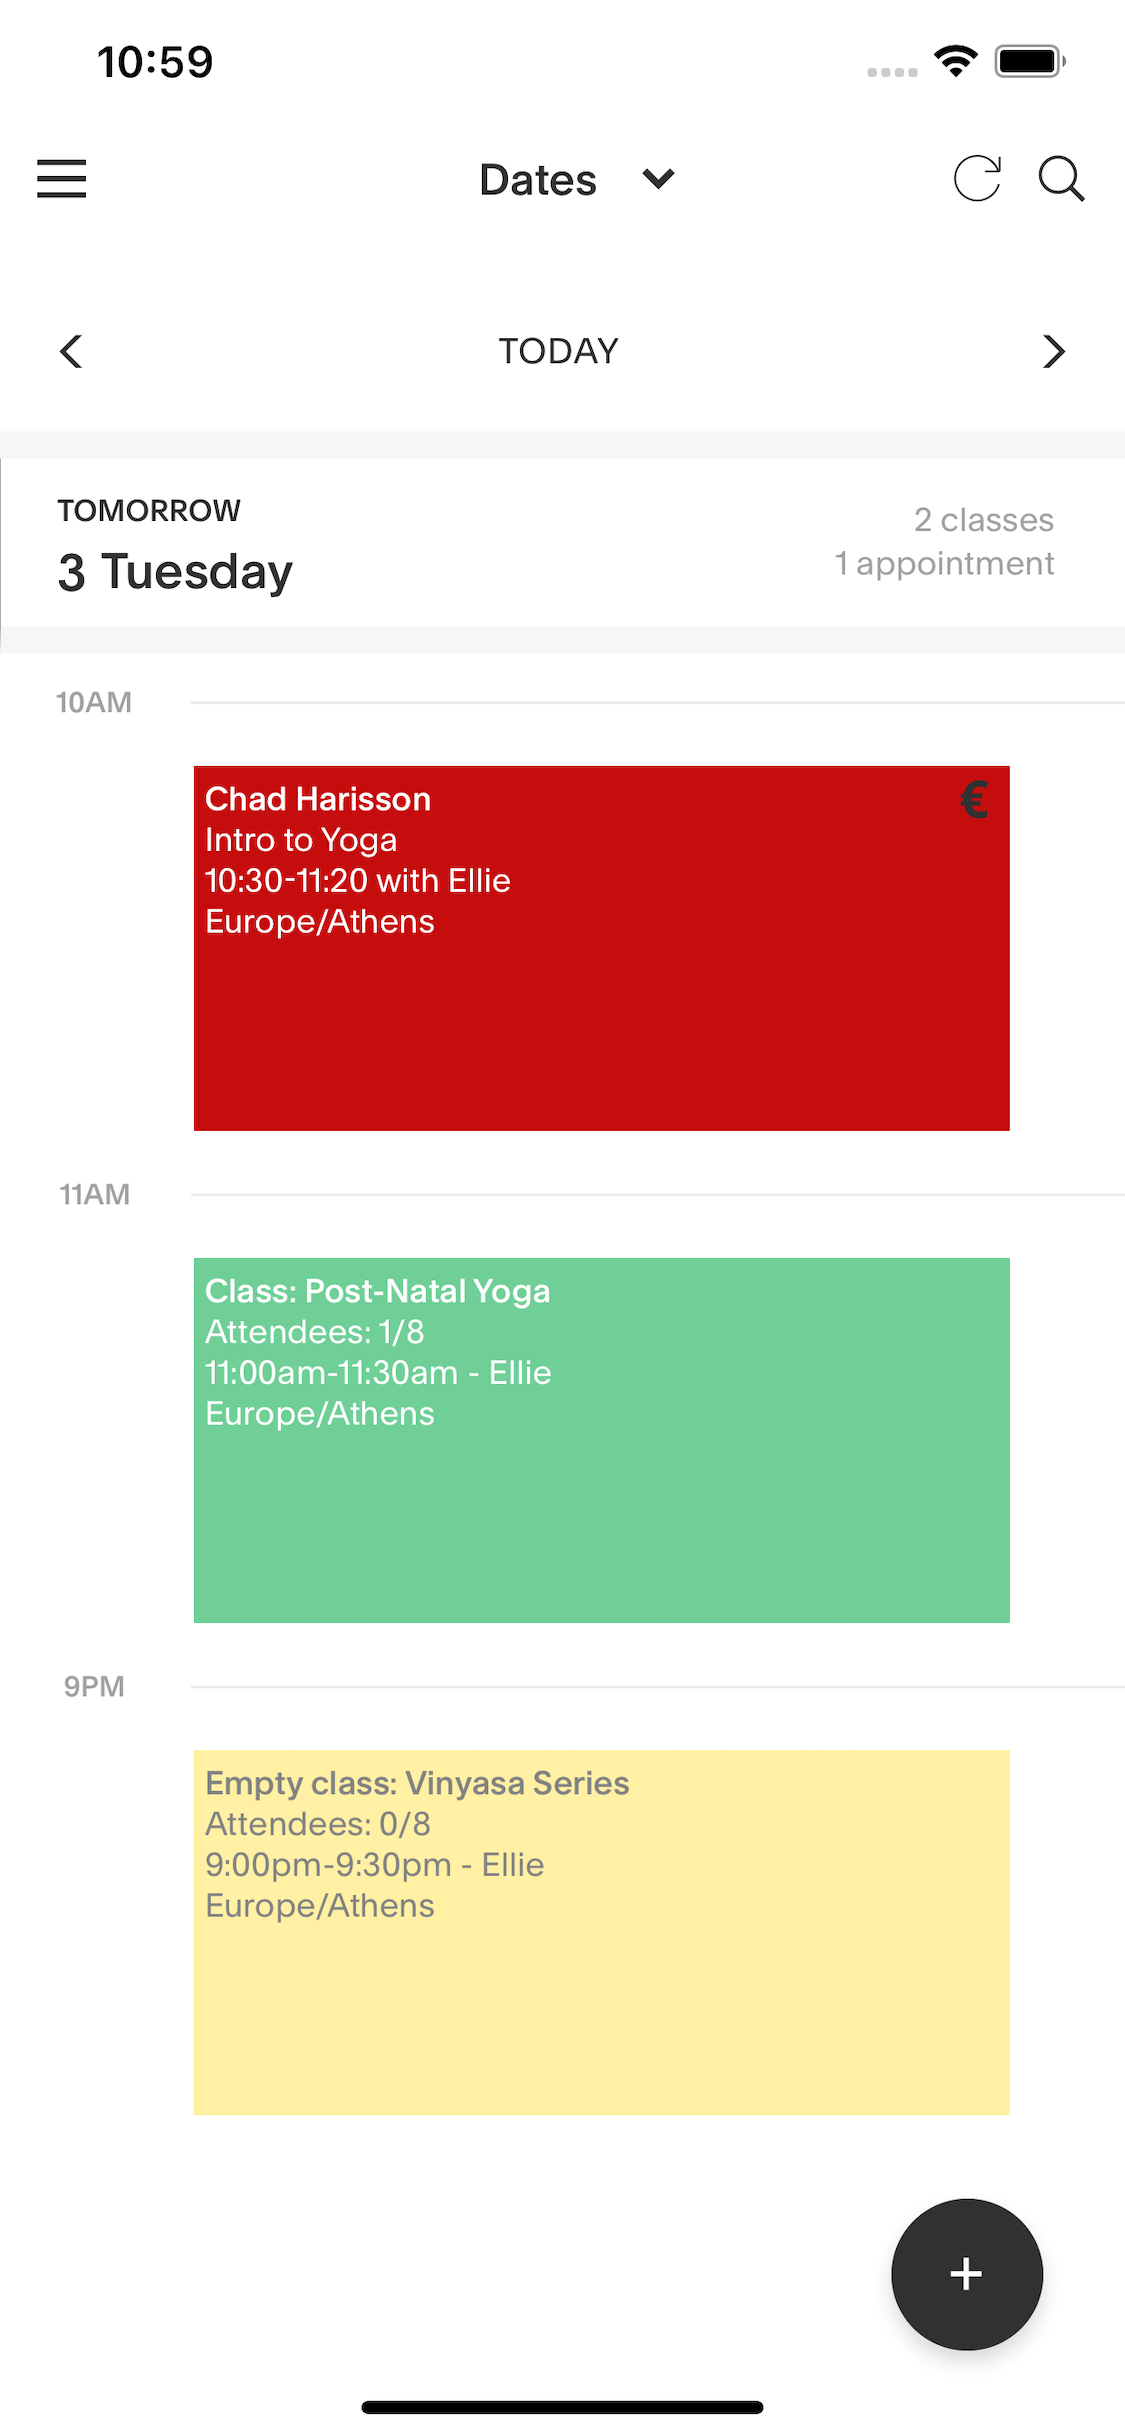Go to previous day arrow

pyautogui.click(x=71, y=351)
